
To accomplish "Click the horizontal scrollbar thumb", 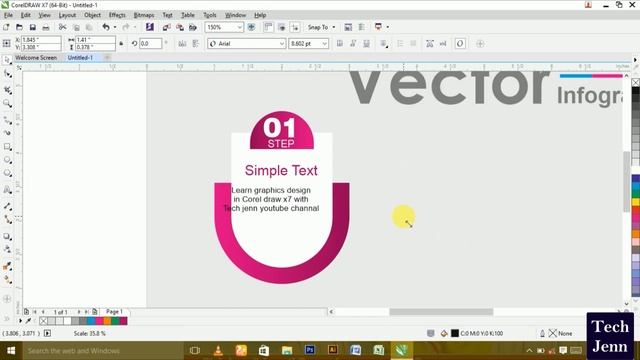I will point(441,312).
